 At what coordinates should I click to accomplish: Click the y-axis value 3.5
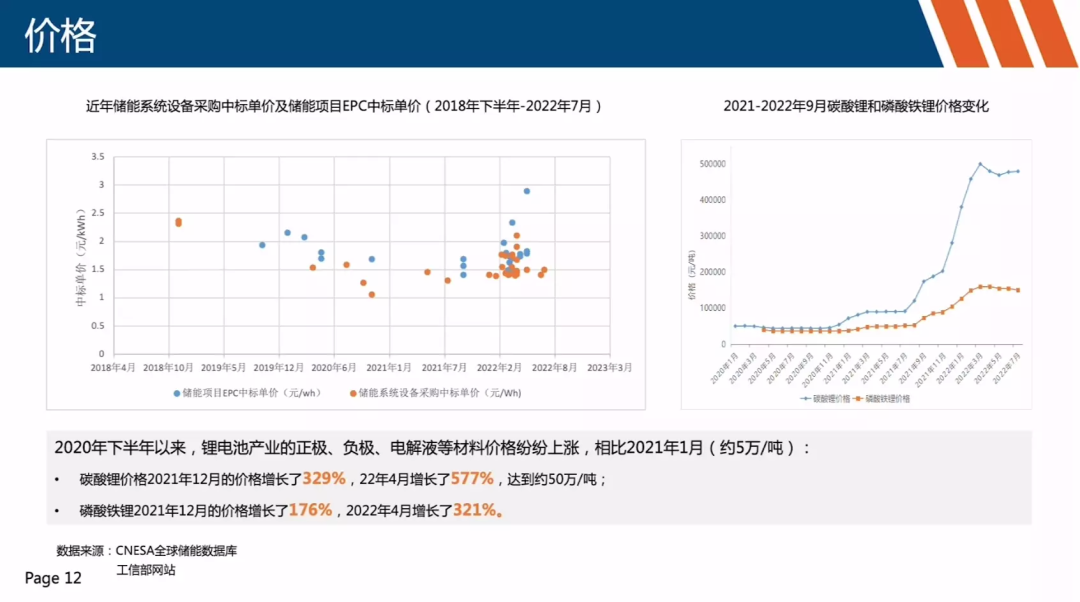coord(98,157)
